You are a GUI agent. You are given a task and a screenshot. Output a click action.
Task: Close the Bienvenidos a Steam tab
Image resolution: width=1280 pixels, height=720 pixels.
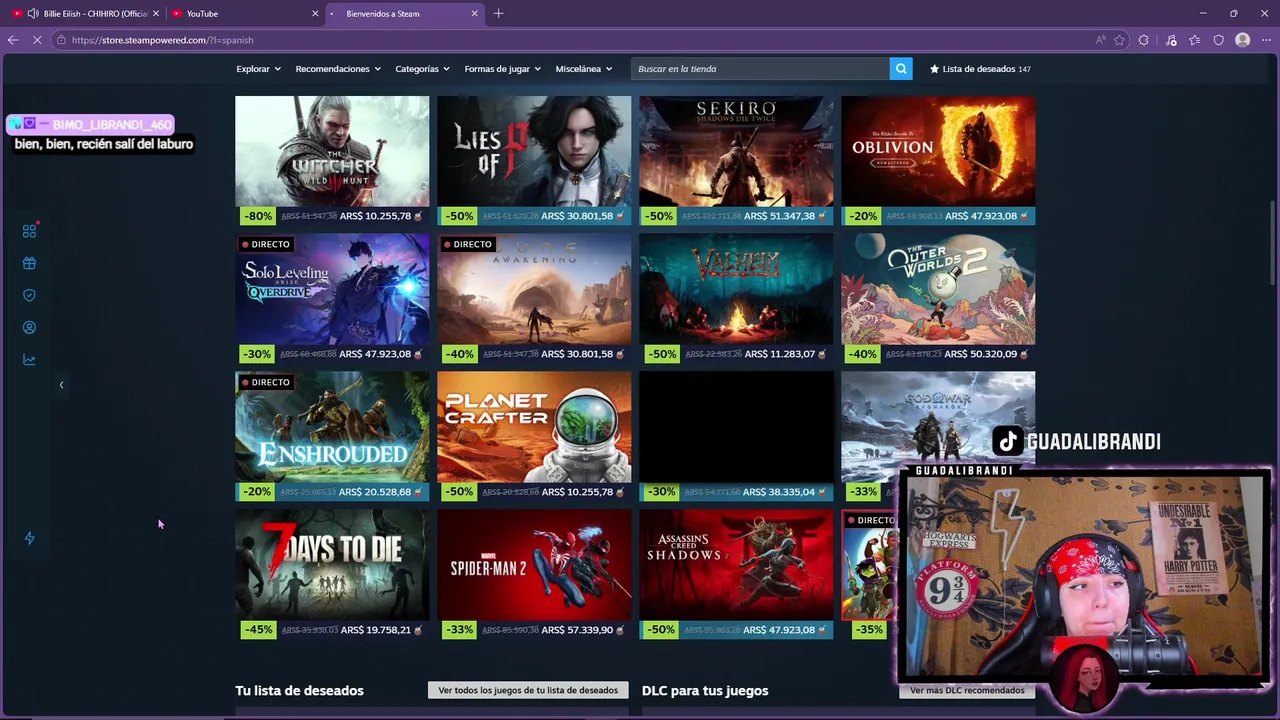[x=474, y=13]
